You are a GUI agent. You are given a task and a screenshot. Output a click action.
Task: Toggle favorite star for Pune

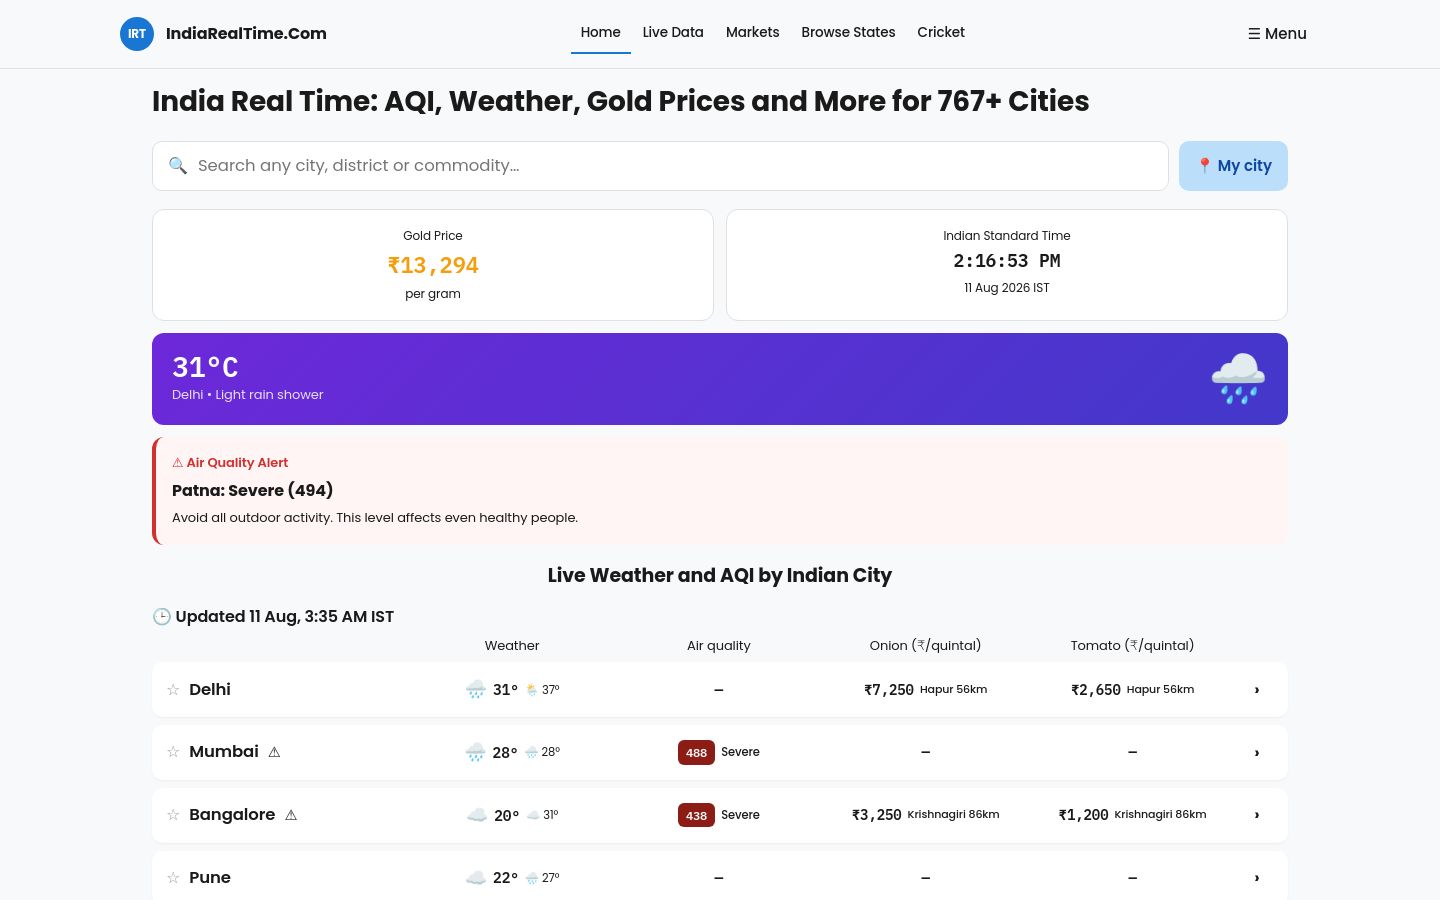coord(173,878)
